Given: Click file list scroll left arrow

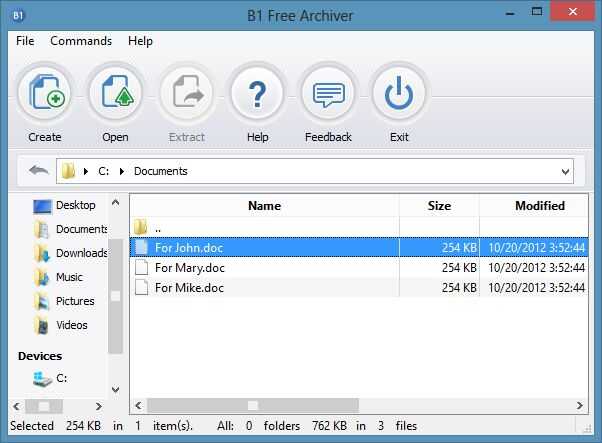Looking at the screenshot, I should coord(138,405).
